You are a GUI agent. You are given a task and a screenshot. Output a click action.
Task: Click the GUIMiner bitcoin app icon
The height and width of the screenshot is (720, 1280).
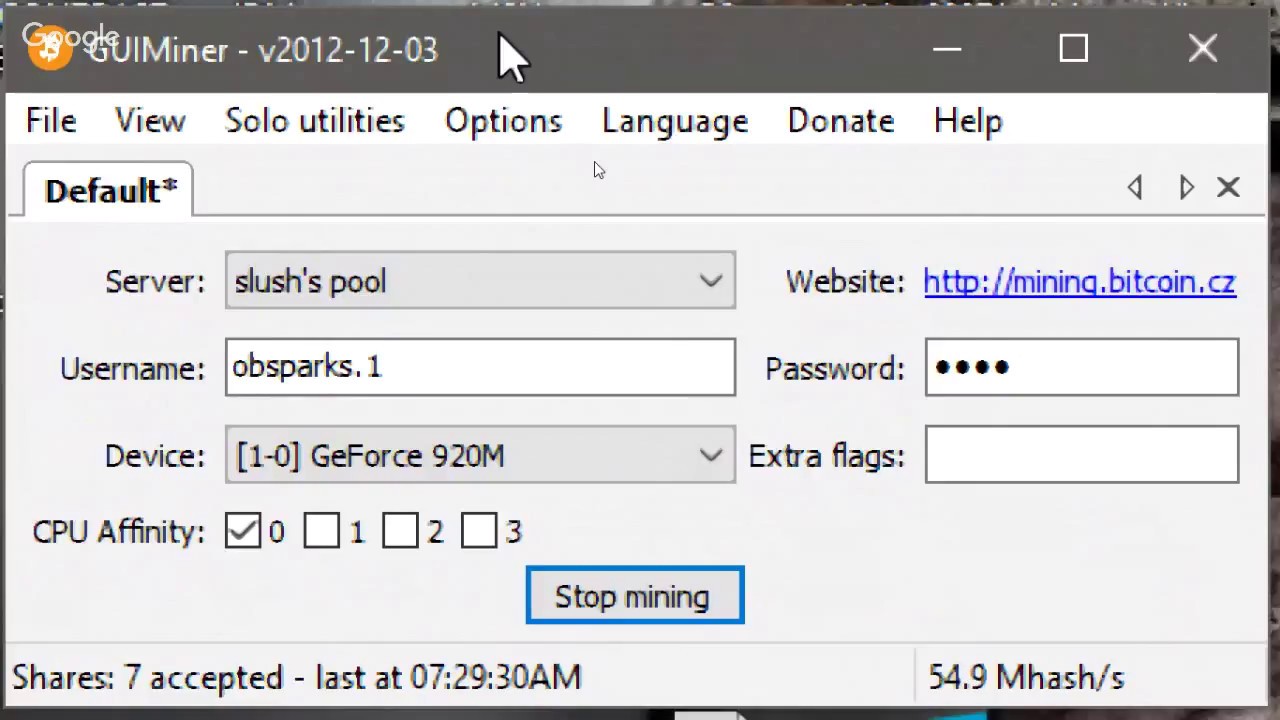[x=48, y=48]
